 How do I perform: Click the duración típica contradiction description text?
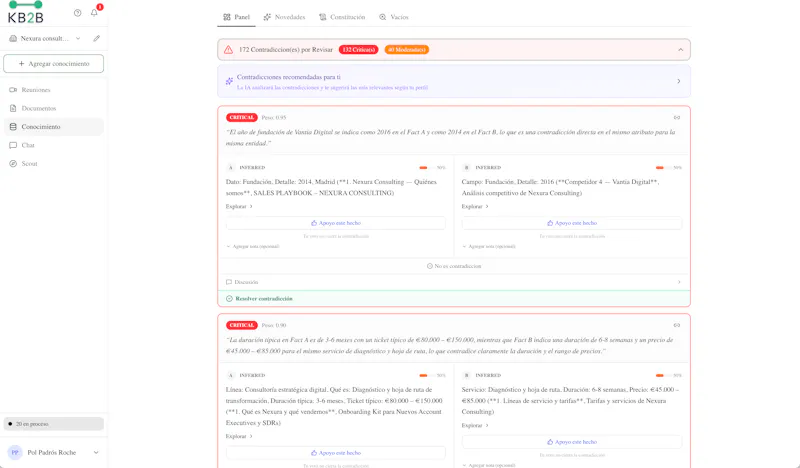[x=451, y=346]
